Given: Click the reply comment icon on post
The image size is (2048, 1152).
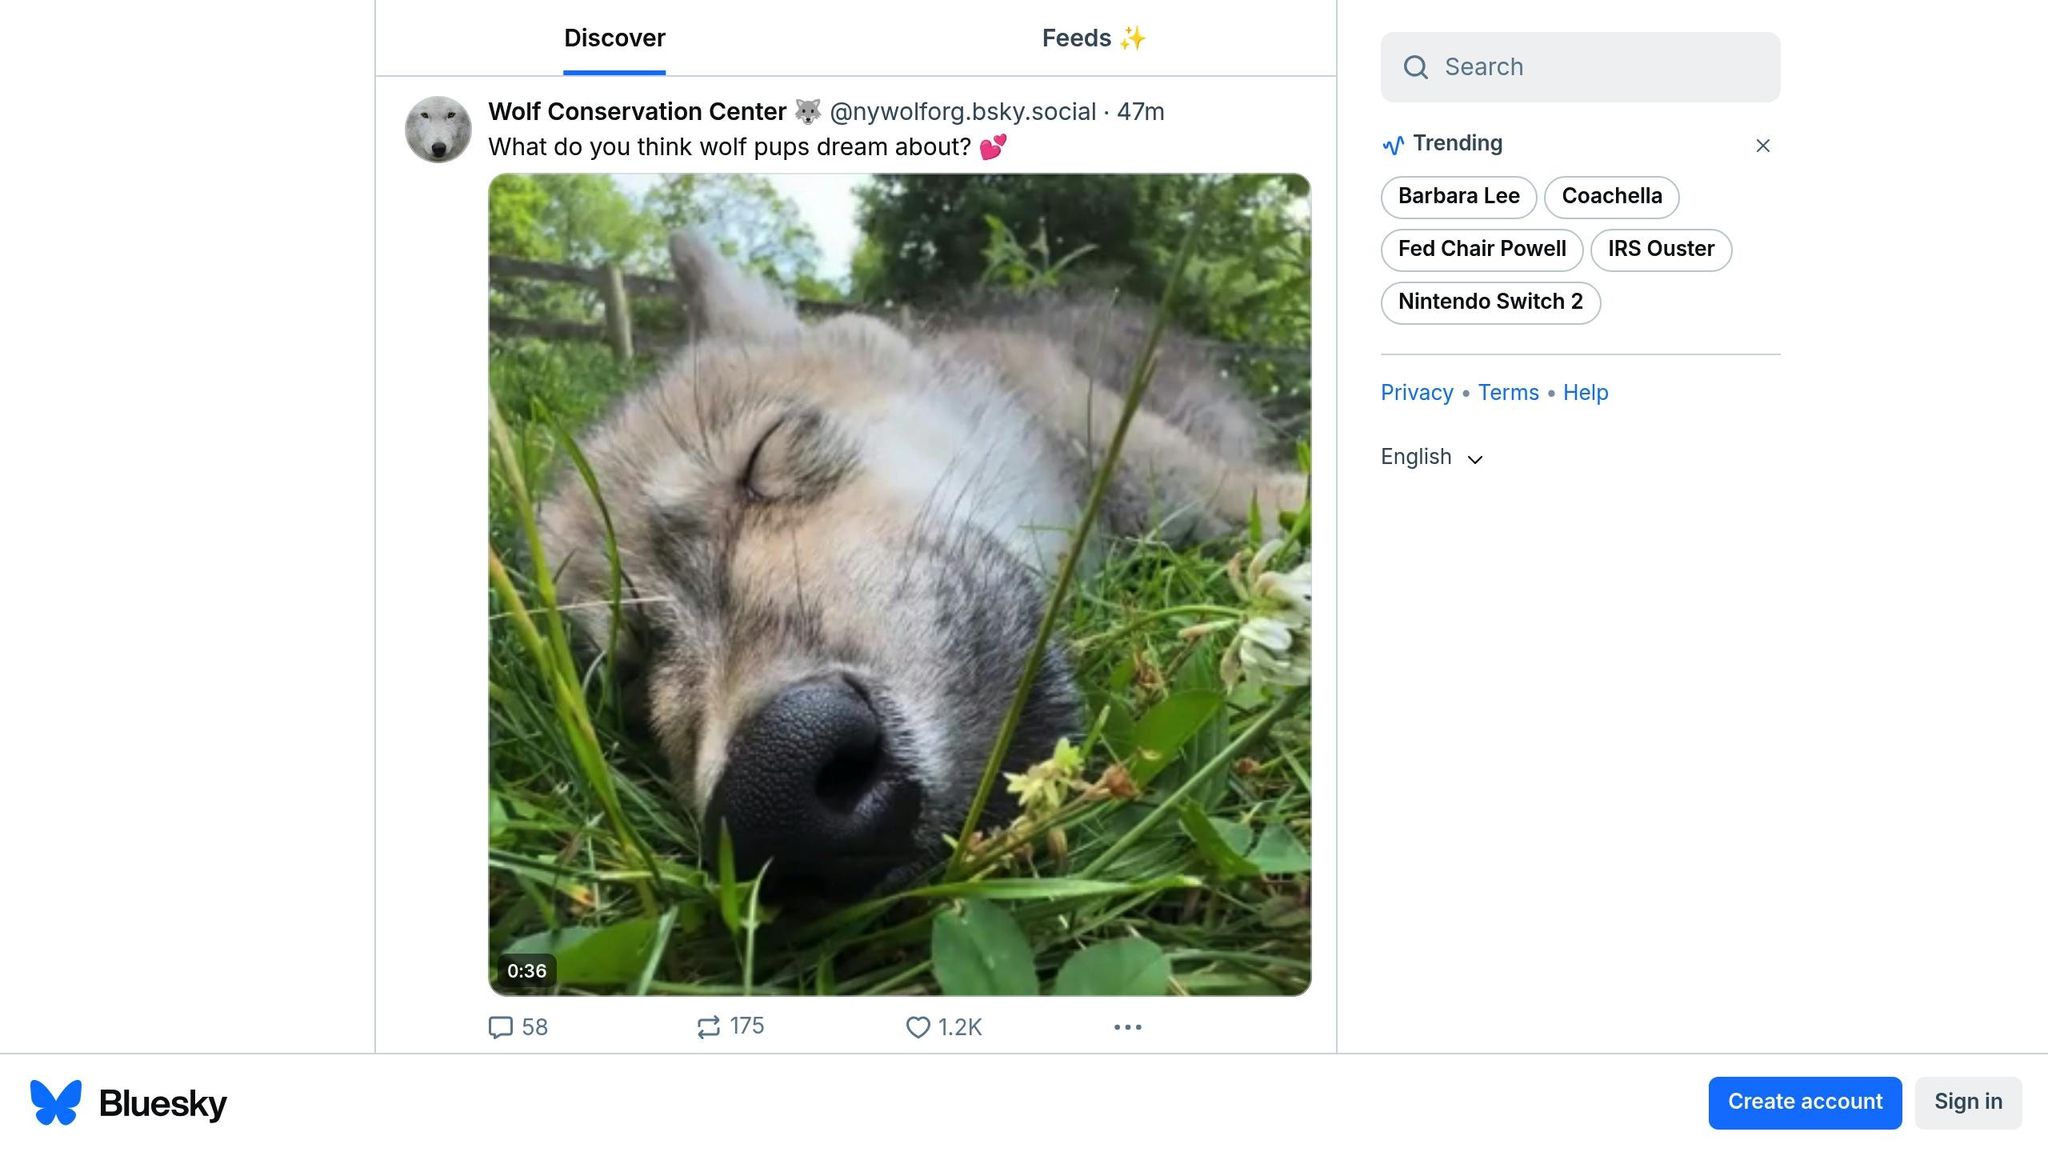Looking at the screenshot, I should (500, 1027).
